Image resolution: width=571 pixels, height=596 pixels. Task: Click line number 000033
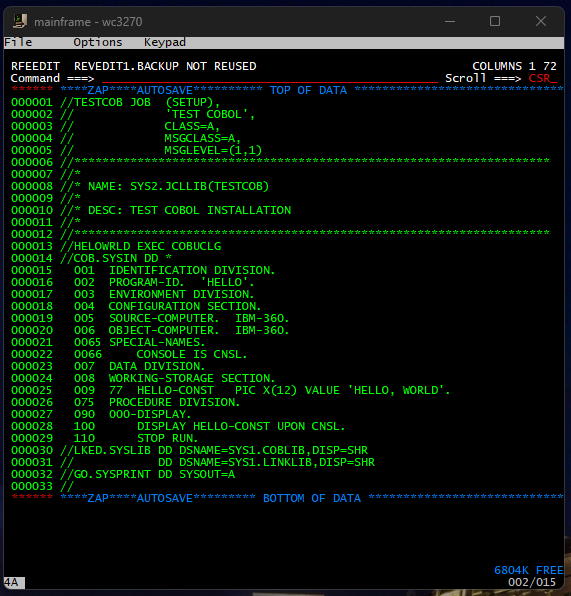point(32,486)
